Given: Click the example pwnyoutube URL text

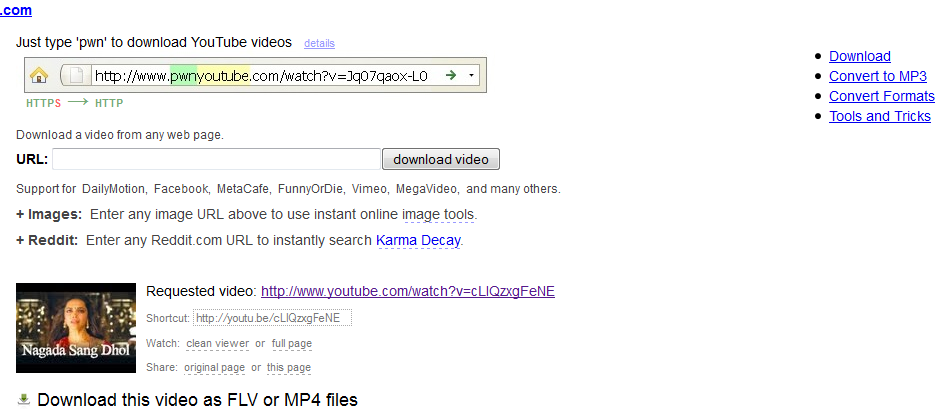Looking at the screenshot, I should tap(262, 76).
